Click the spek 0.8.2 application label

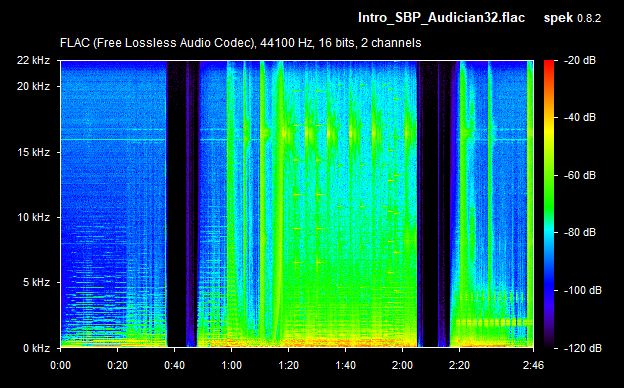coord(572,18)
